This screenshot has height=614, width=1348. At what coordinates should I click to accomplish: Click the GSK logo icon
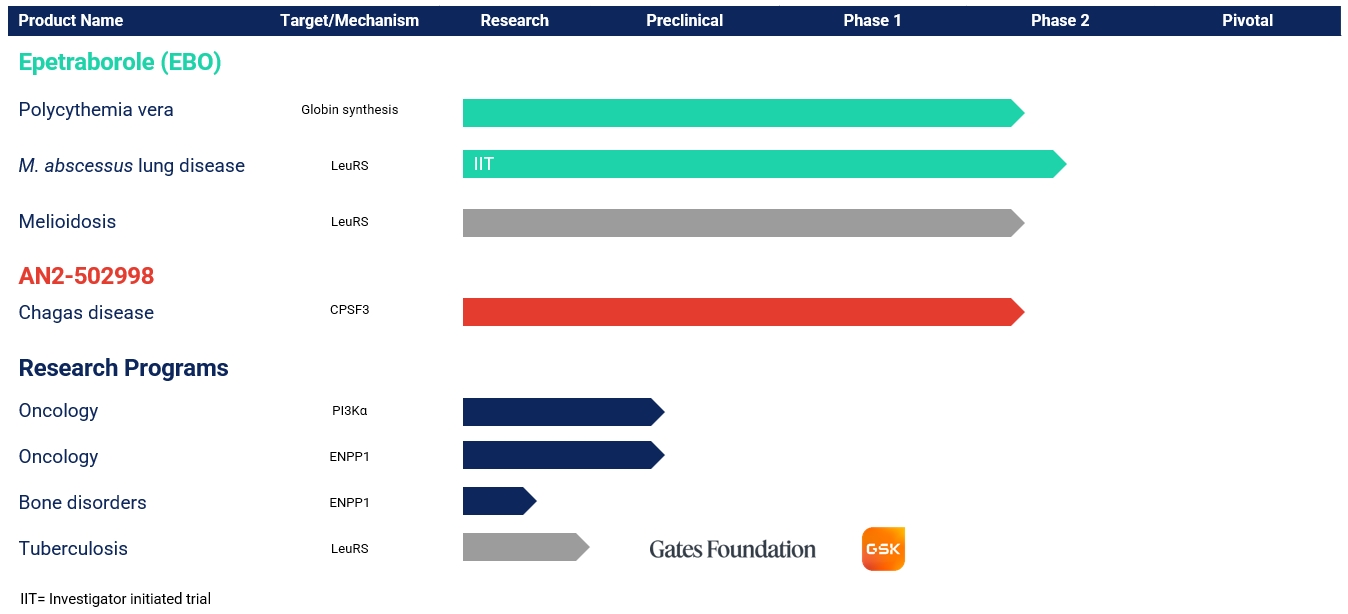tap(883, 549)
